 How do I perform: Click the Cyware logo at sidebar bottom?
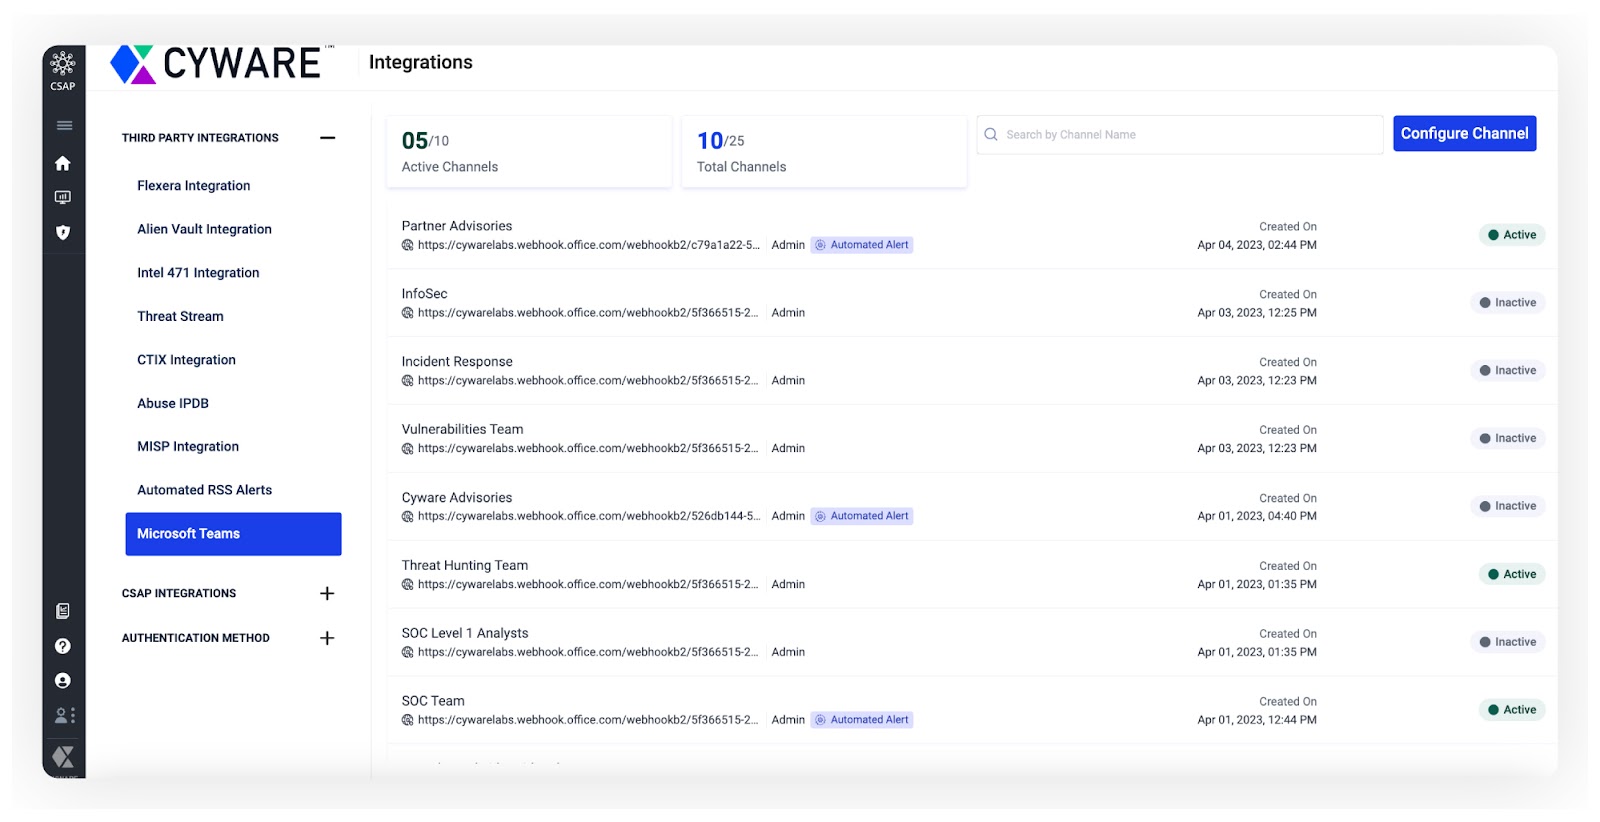pos(63,757)
